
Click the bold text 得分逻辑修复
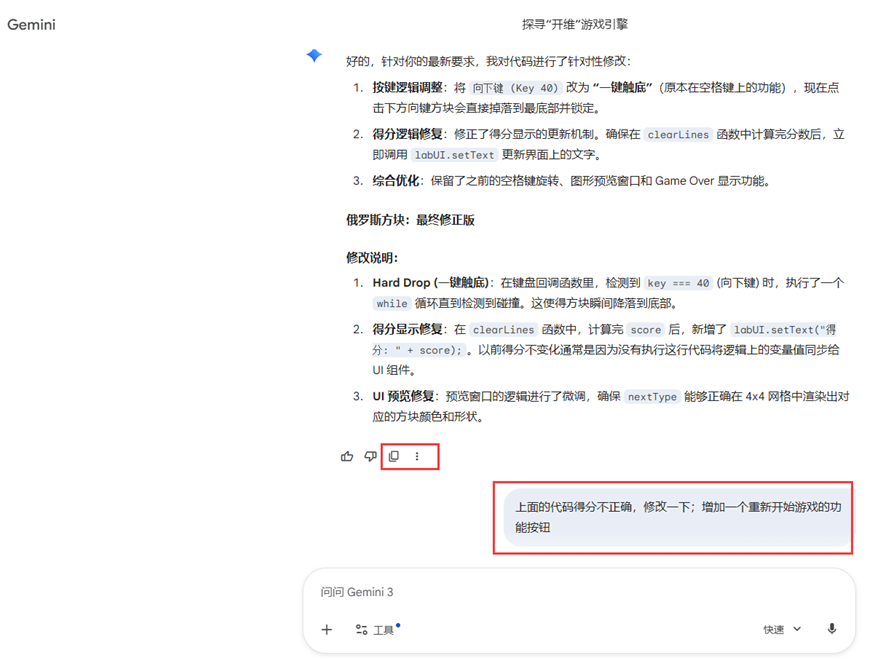(407, 134)
